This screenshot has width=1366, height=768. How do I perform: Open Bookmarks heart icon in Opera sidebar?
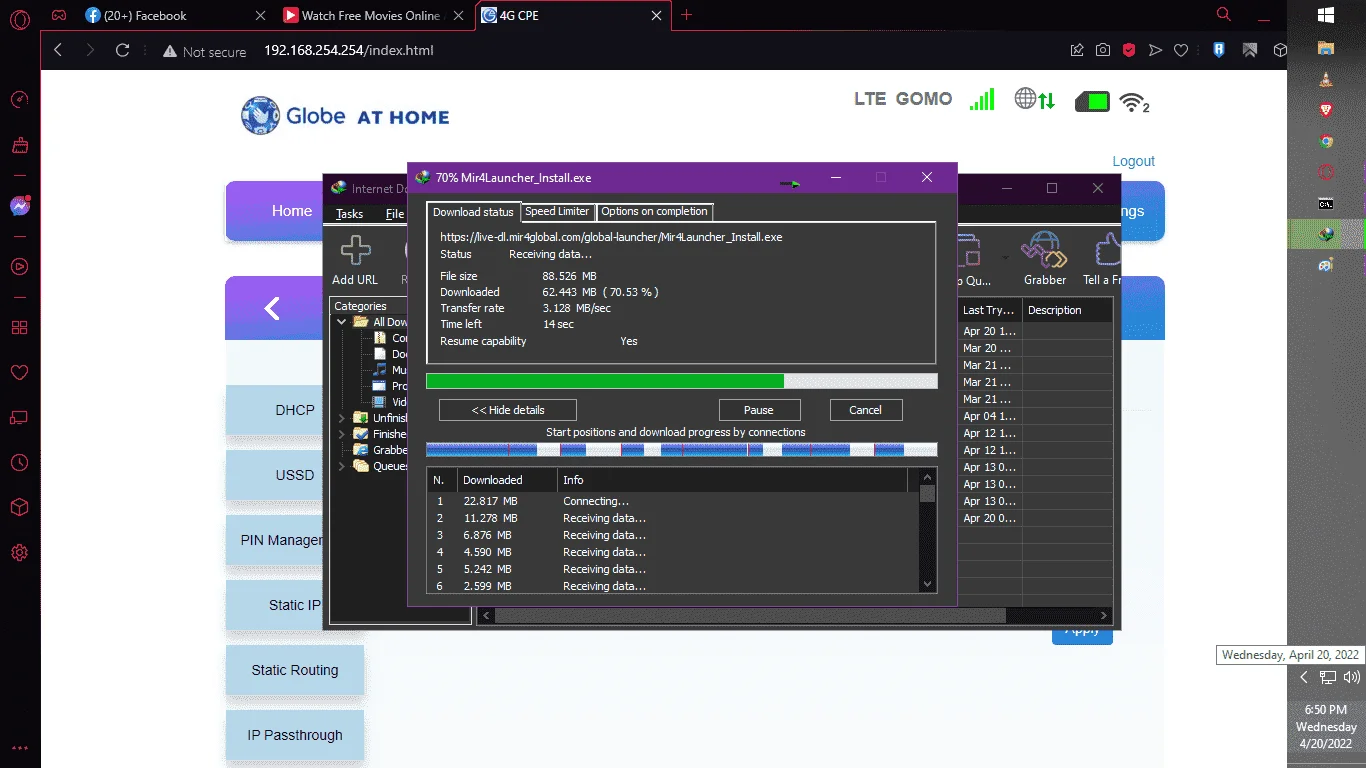pyautogui.click(x=19, y=372)
